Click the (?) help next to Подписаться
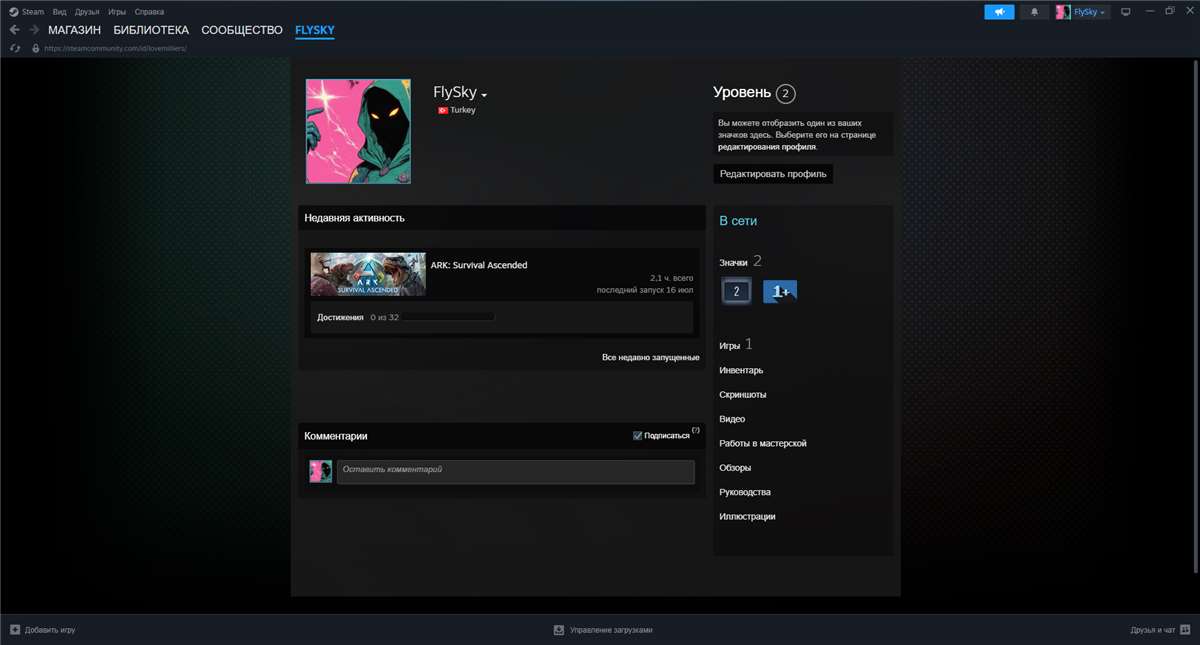Image resolution: width=1200 pixels, height=645 pixels. point(695,430)
